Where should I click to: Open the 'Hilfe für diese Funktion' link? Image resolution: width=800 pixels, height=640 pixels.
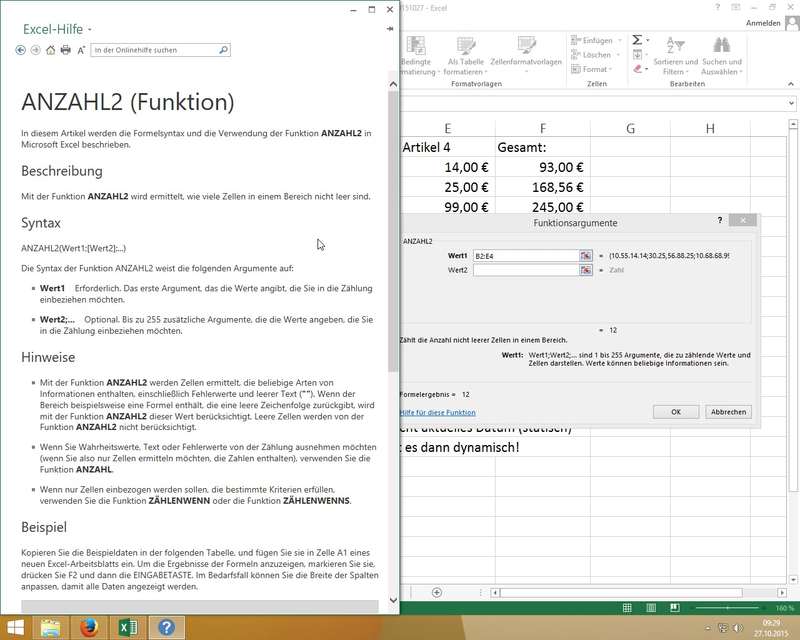click(438, 412)
